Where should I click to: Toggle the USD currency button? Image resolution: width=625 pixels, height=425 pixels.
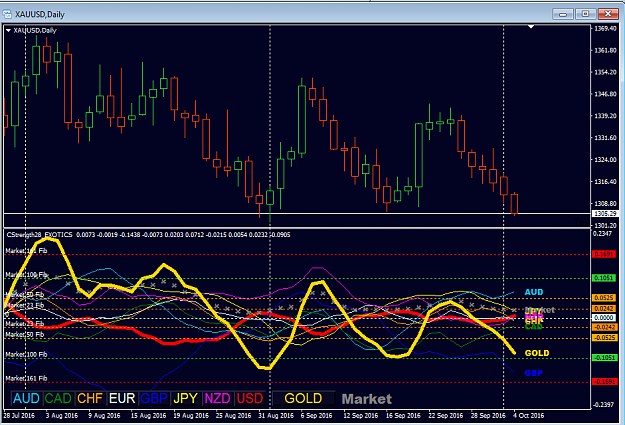pos(250,398)
